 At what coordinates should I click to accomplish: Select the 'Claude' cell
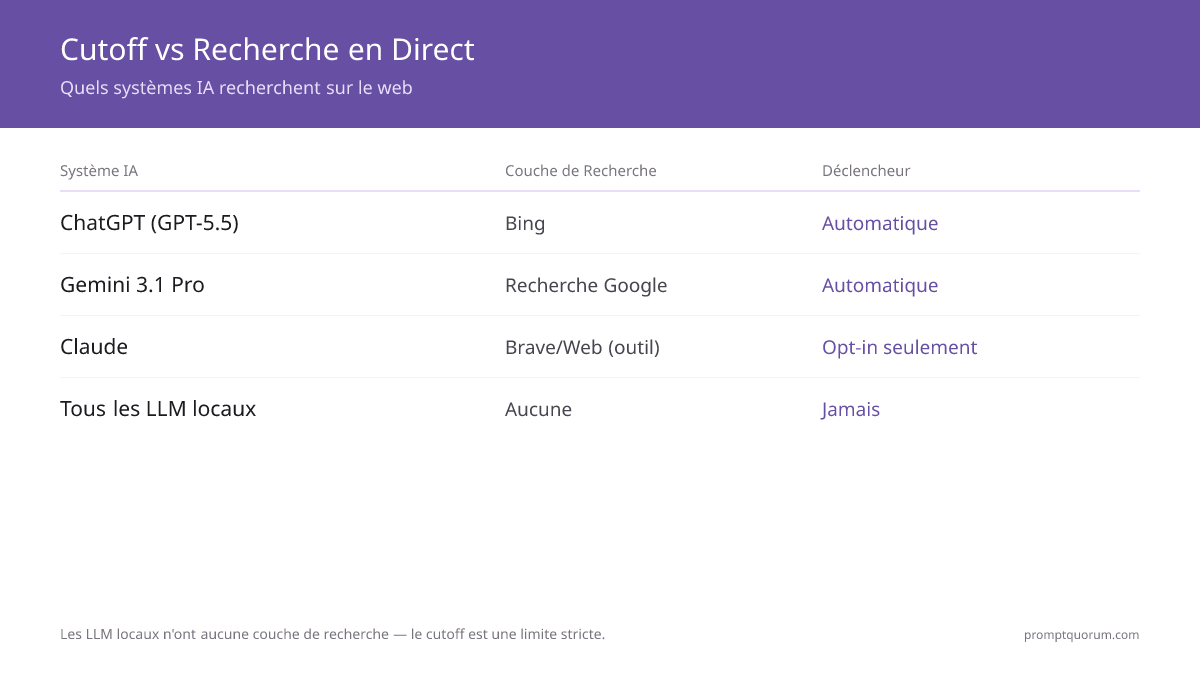(x=94, y=347)
